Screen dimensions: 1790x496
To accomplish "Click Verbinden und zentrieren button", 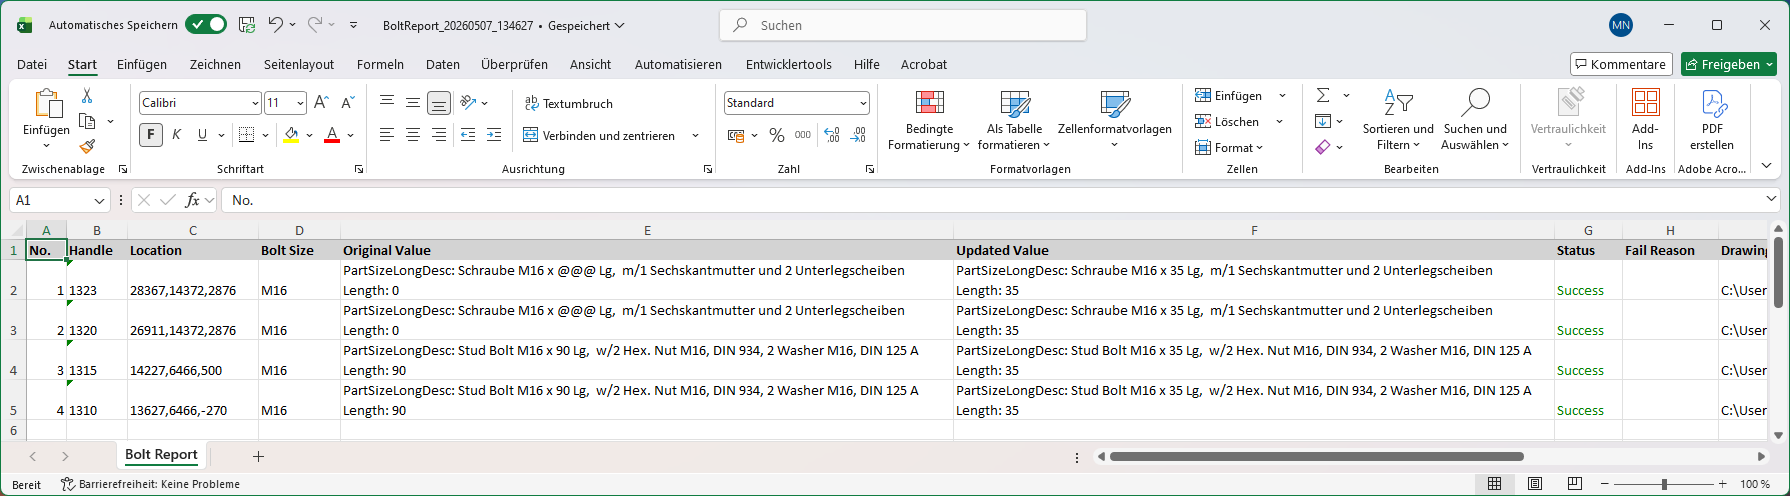I will 598,135.
